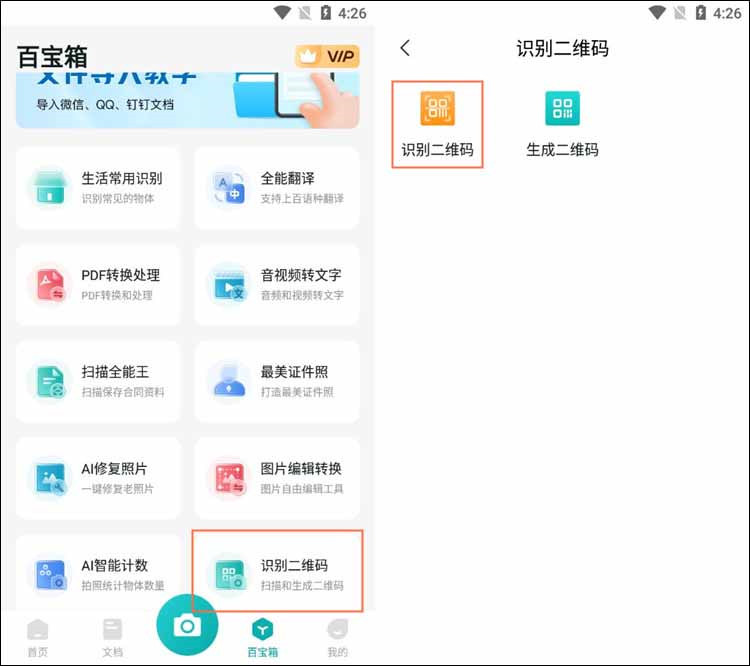Tap the file import banner

coord(188,100)
